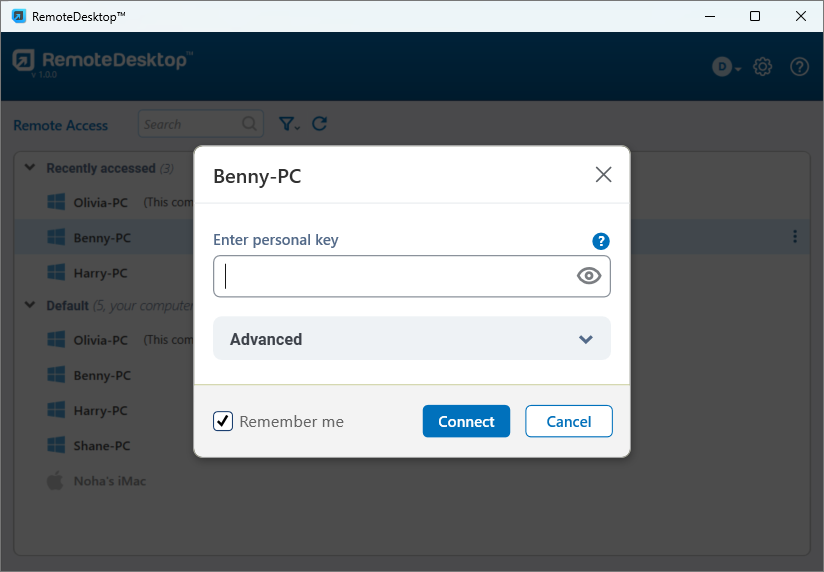Click the search magnifier icon
The width and height of the screenshot is (824, 572).
pos(249,125)
